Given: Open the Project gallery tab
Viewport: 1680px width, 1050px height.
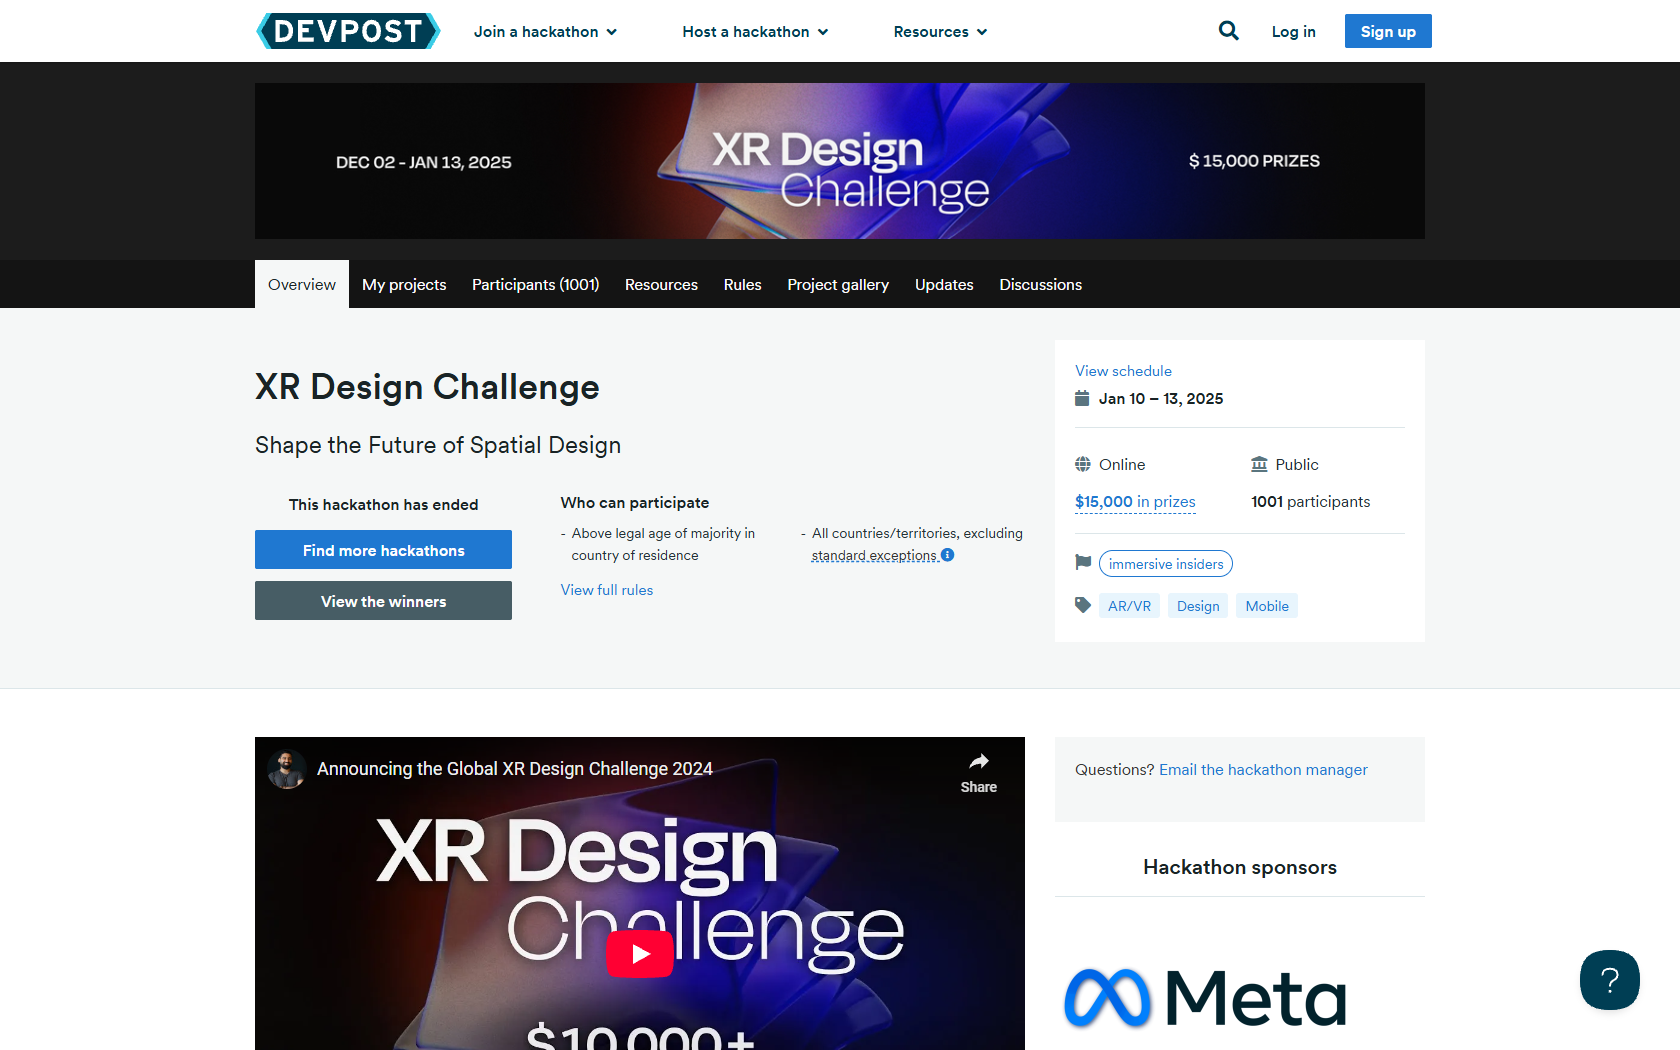Looking at the screenshot, I should click(838, 284).
